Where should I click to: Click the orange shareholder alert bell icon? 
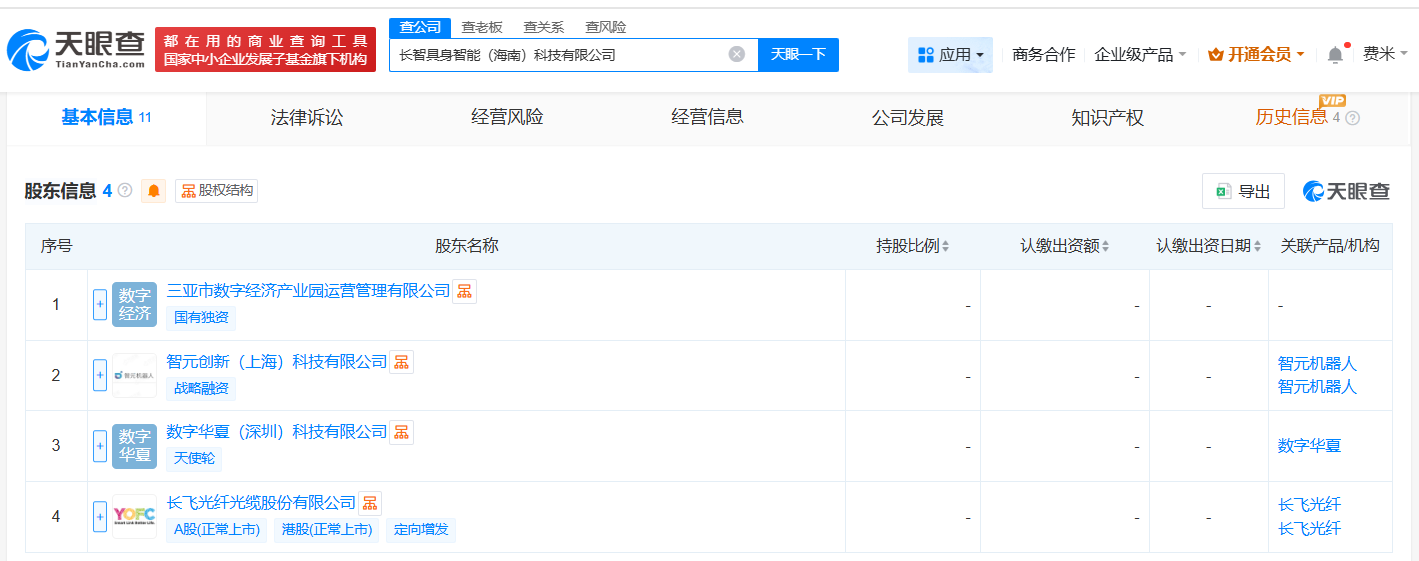click(154, 190)
